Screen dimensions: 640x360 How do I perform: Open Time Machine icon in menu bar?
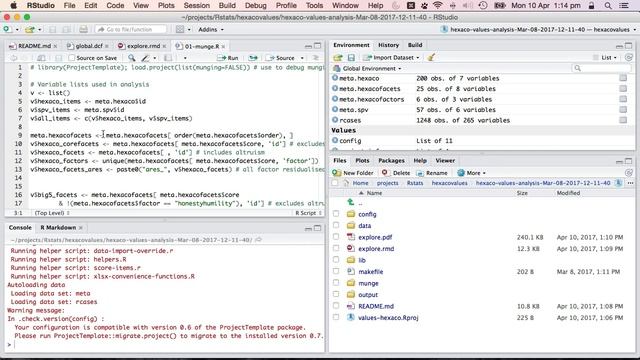tap(483, 6)
